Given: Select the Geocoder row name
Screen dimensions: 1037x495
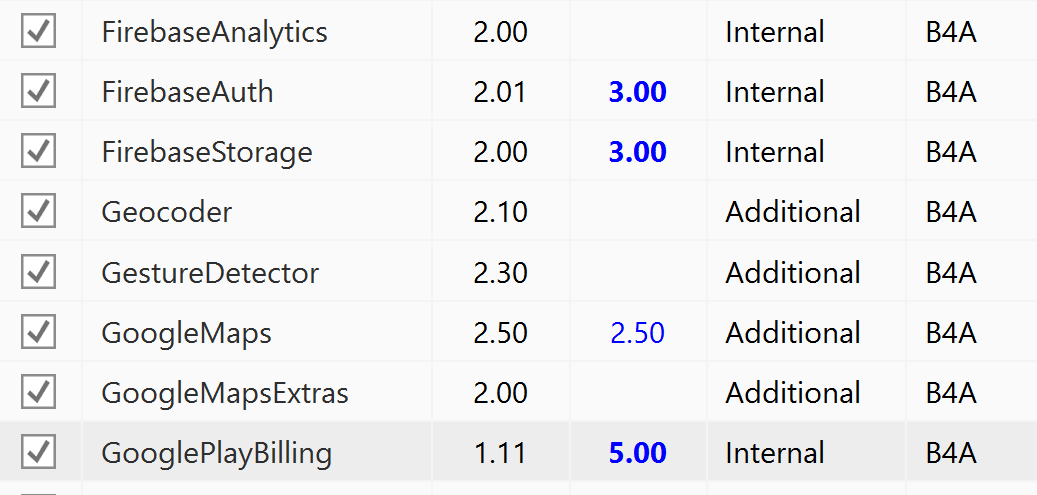Looking at the screenshot, I should point(166,212).
